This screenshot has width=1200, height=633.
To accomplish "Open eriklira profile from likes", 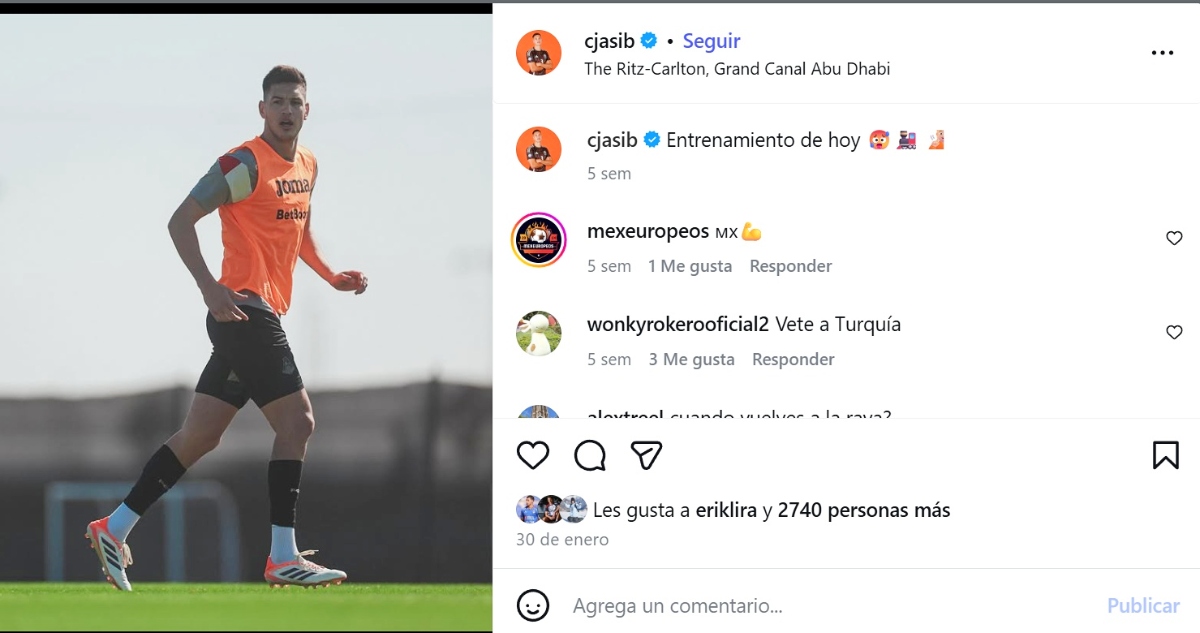I will pyautogui.click(x=726, y=510).
